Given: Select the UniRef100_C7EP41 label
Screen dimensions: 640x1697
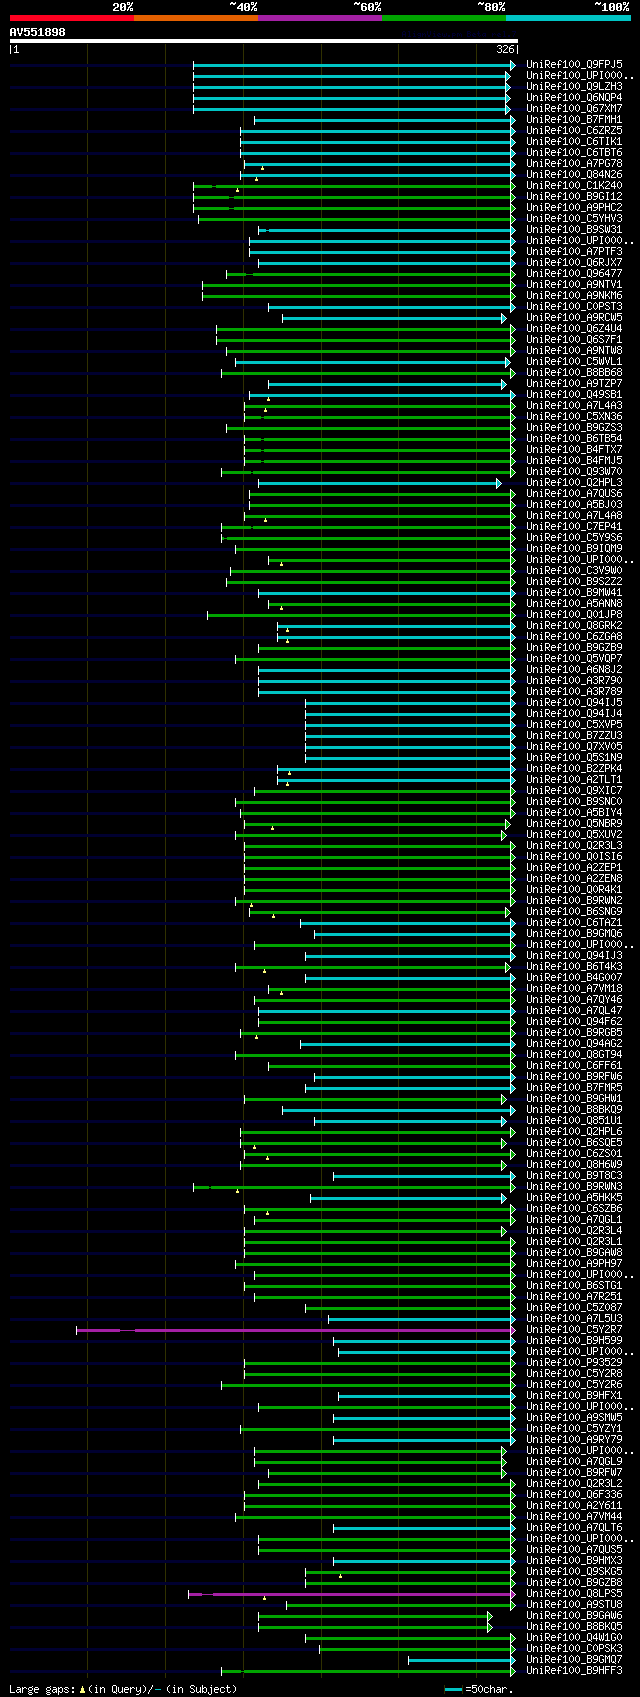Looking at the screenshot, I should 574,527.
